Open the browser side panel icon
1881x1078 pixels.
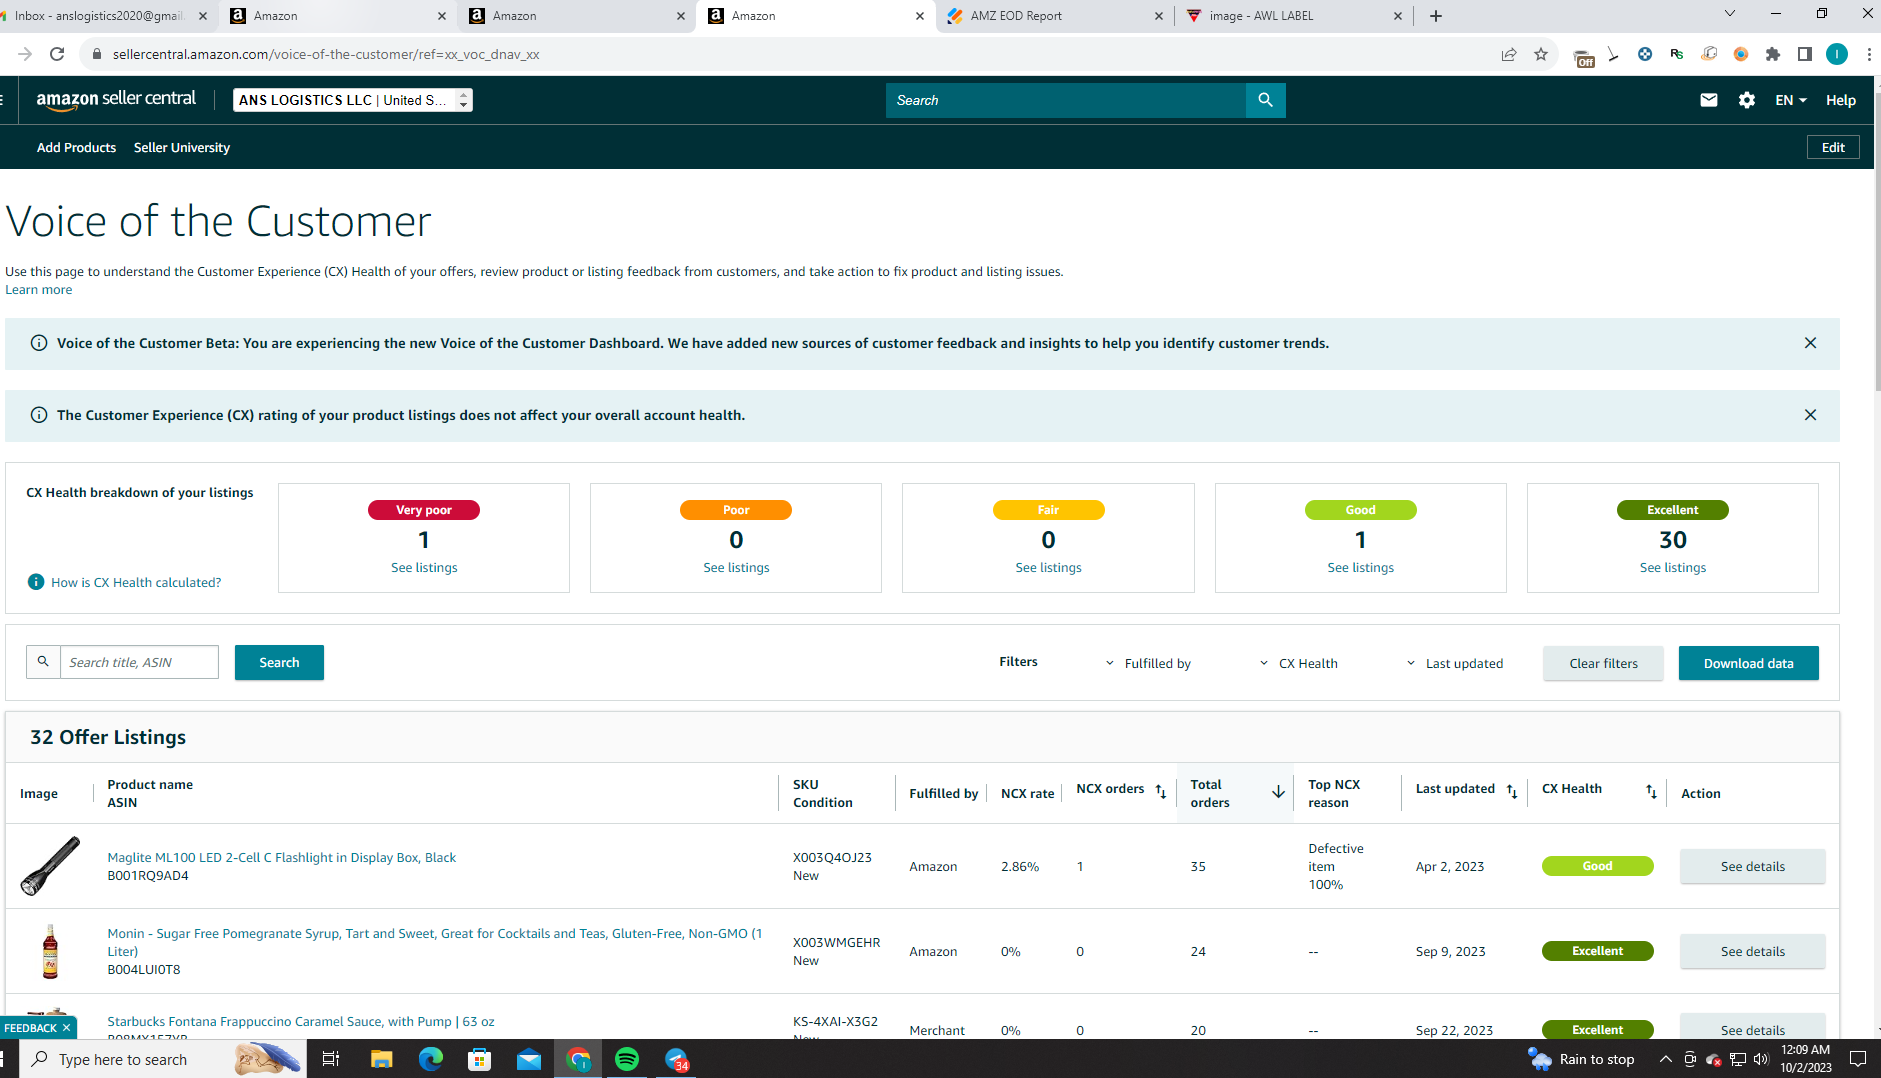pyautogui.click(x=1805, y=54)
